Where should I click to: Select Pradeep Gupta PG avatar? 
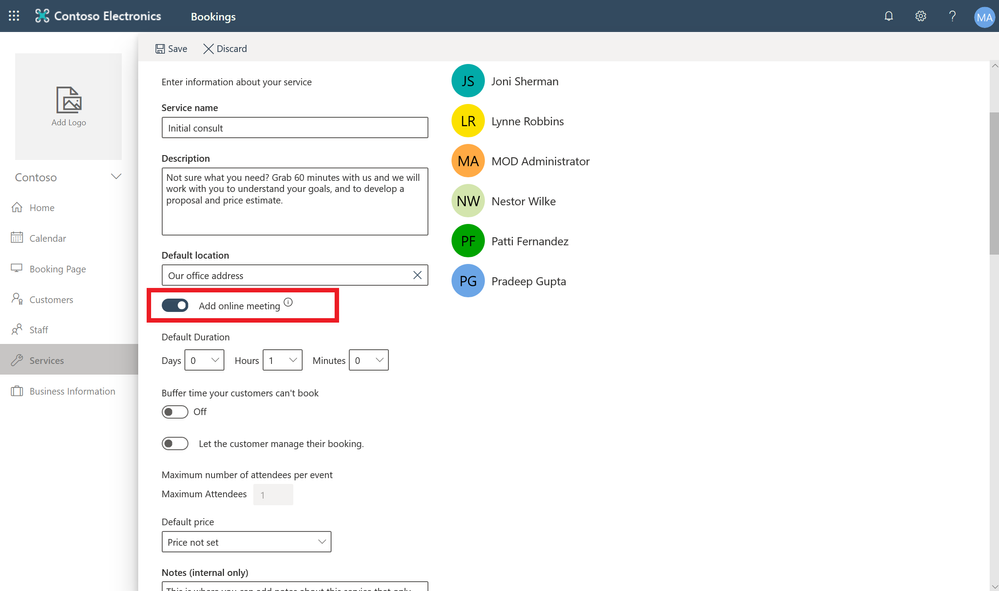(468, 281)
